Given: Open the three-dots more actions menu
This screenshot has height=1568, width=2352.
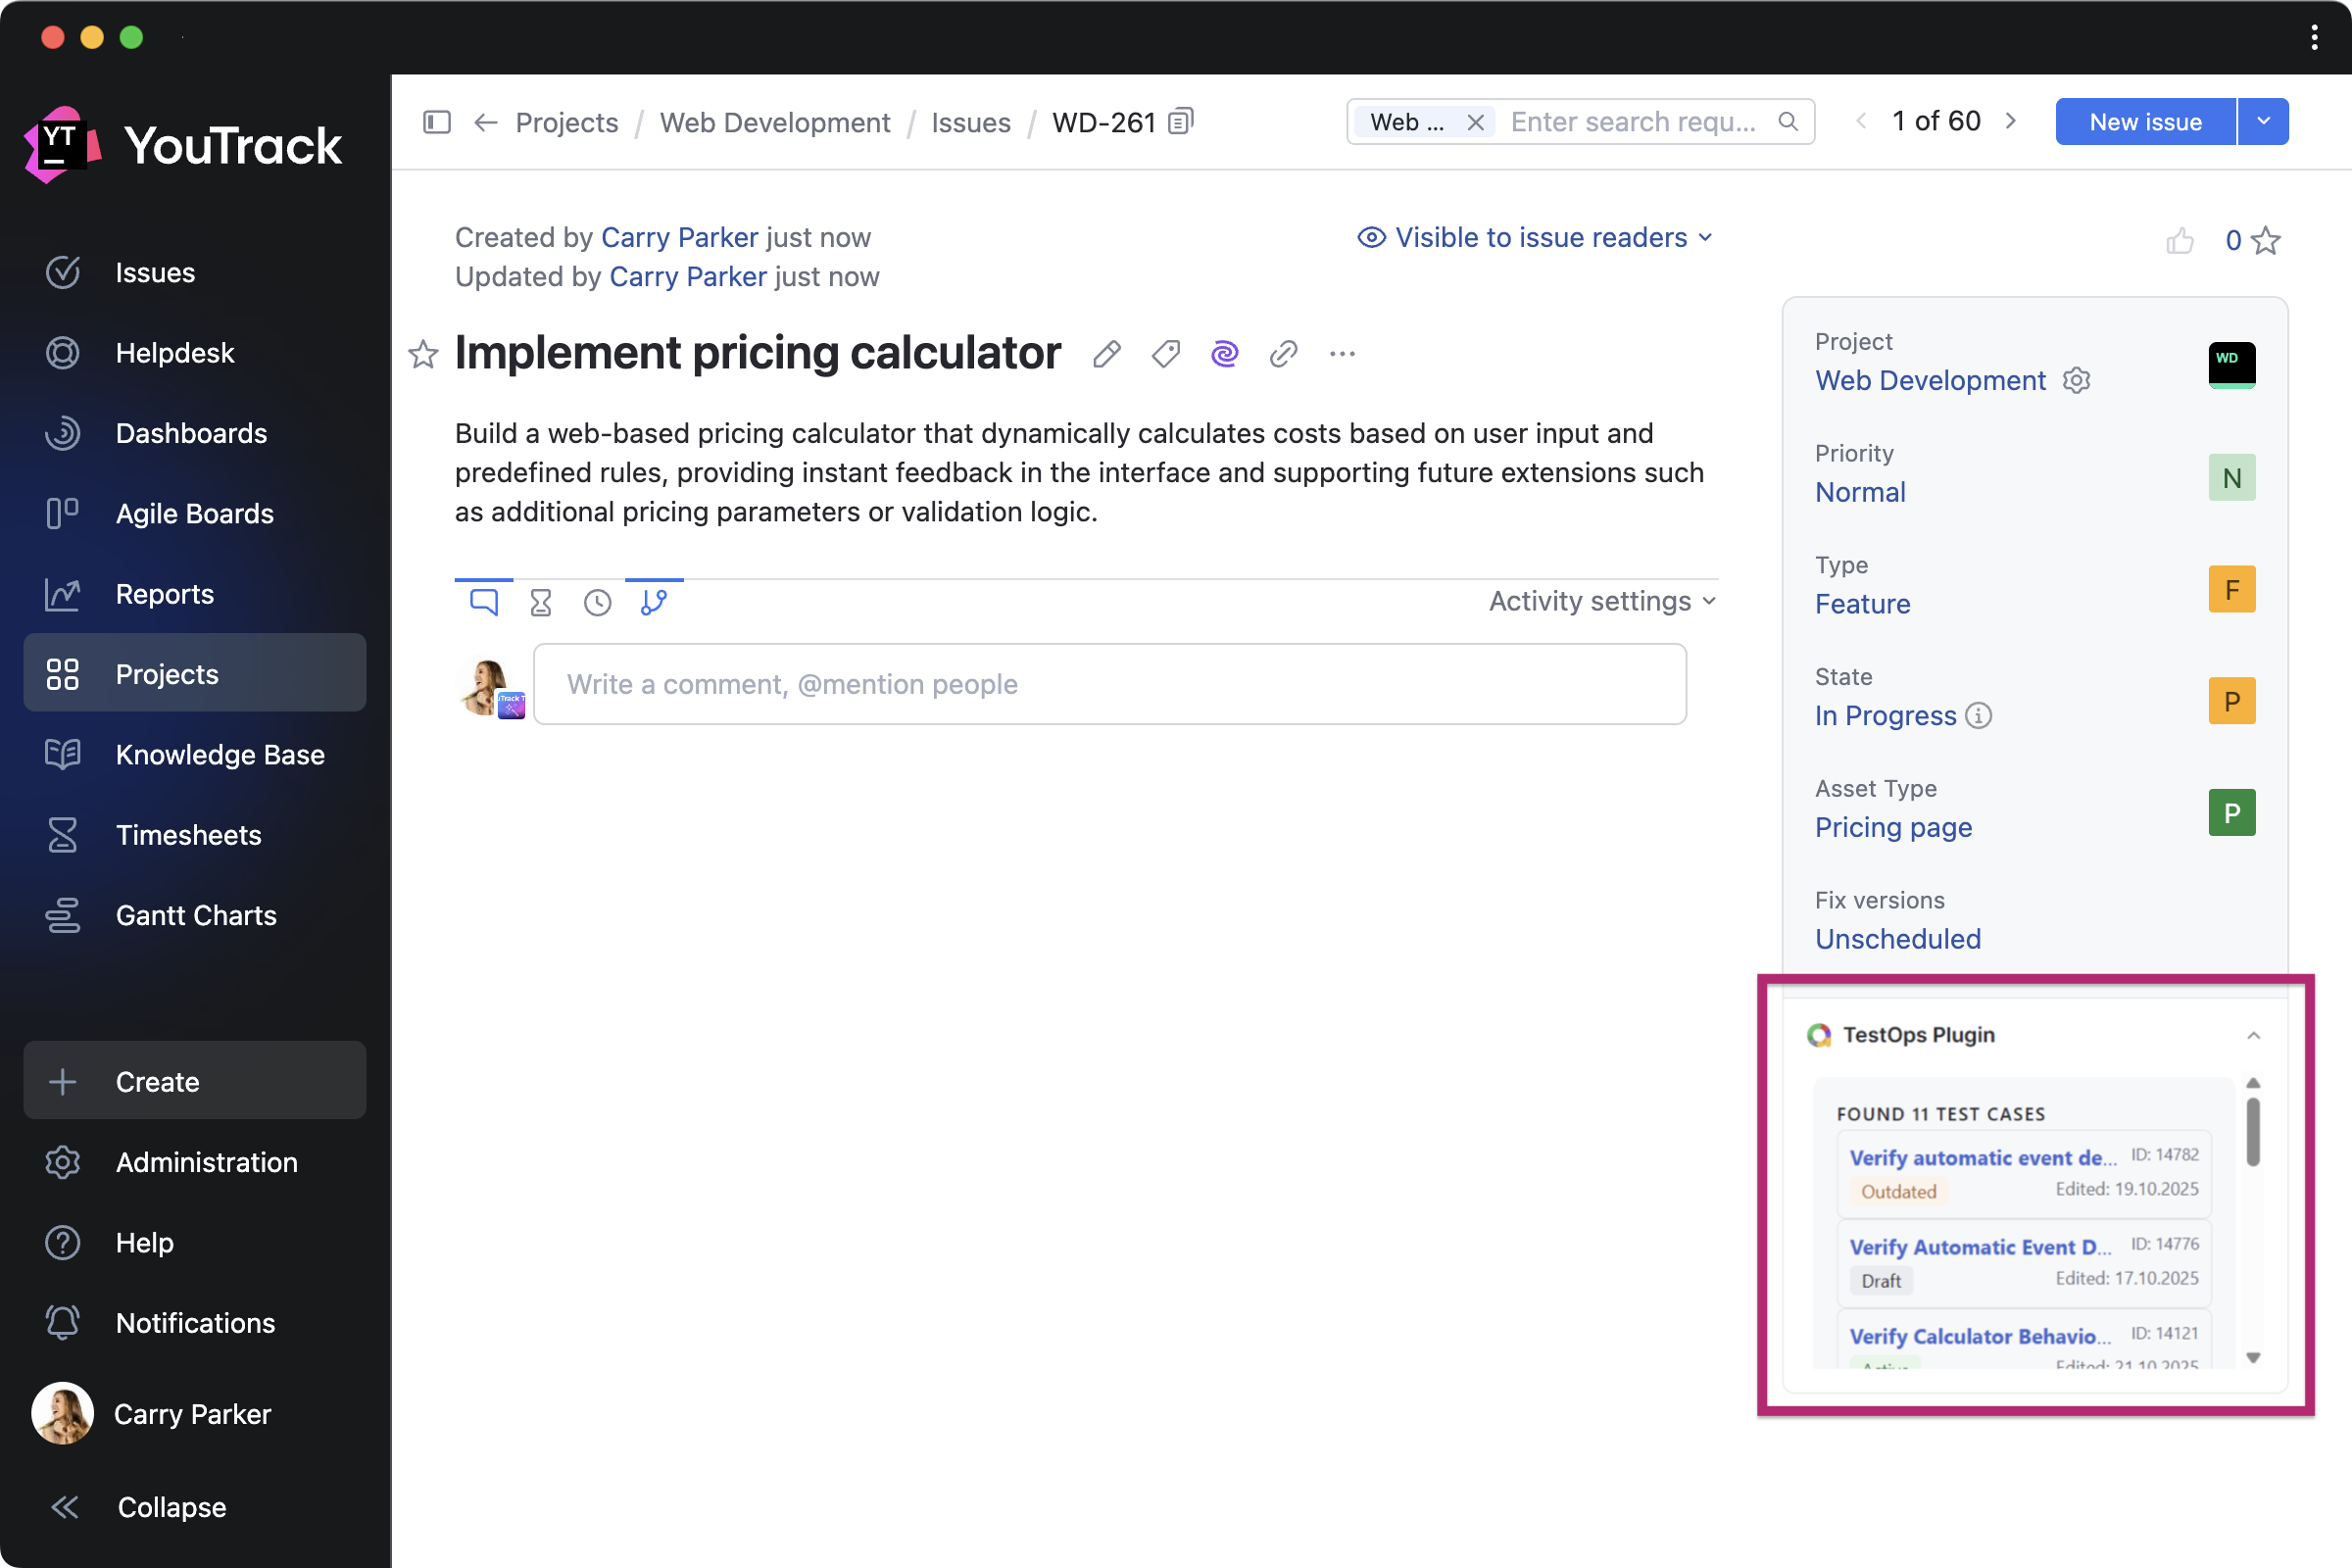Looking at the screenshot, I should pos(1342,354).
